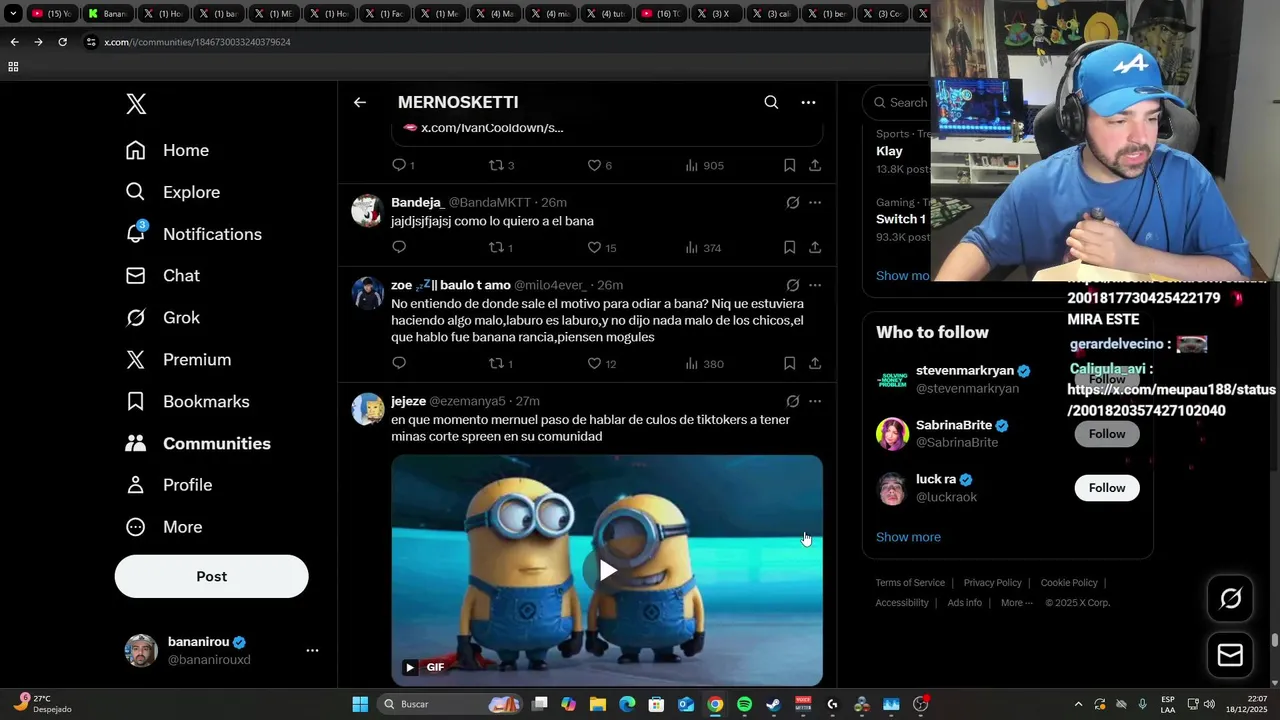The height and width of the screenshot is (720, 1280).
Task: Repost the zoe baulo t amo post
Action: pyautogui.click(x=500, y=363)
